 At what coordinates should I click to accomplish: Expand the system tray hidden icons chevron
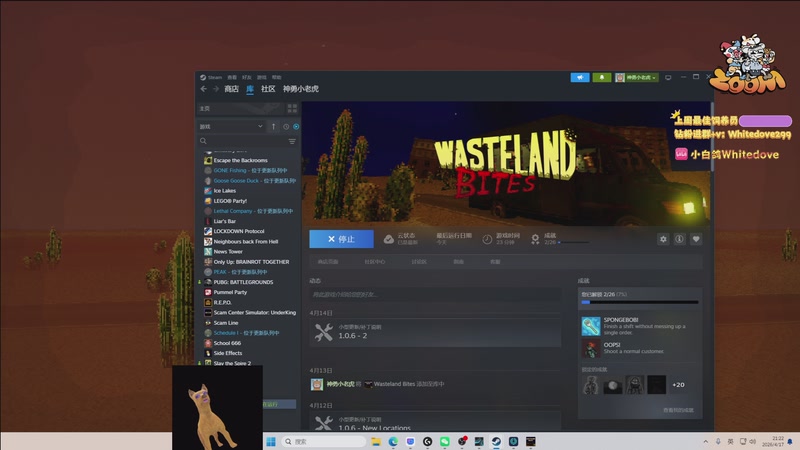pyautogui.click(x=706, y=441)
